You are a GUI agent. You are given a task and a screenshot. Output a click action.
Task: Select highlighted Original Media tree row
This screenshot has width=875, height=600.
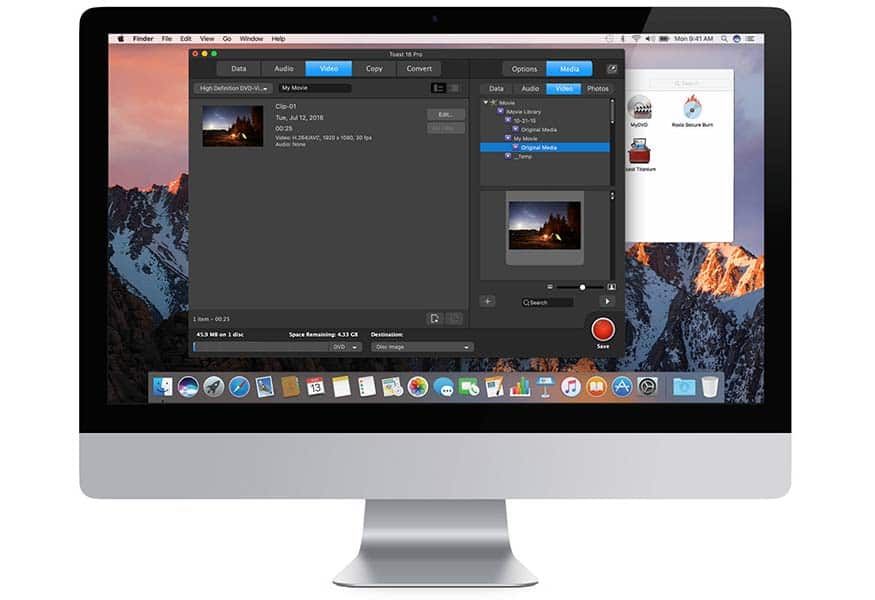point(545,147)
